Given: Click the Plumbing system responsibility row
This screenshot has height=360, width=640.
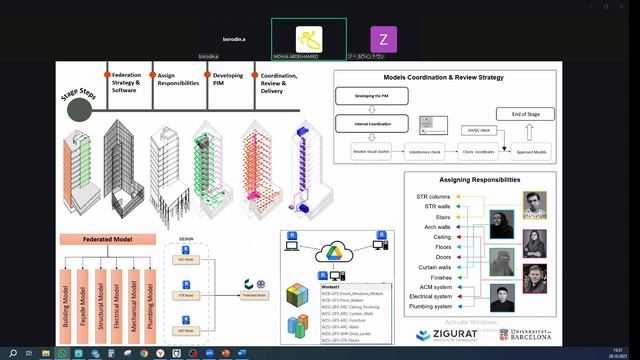Looking at the screenshot, I should point(431,306).
